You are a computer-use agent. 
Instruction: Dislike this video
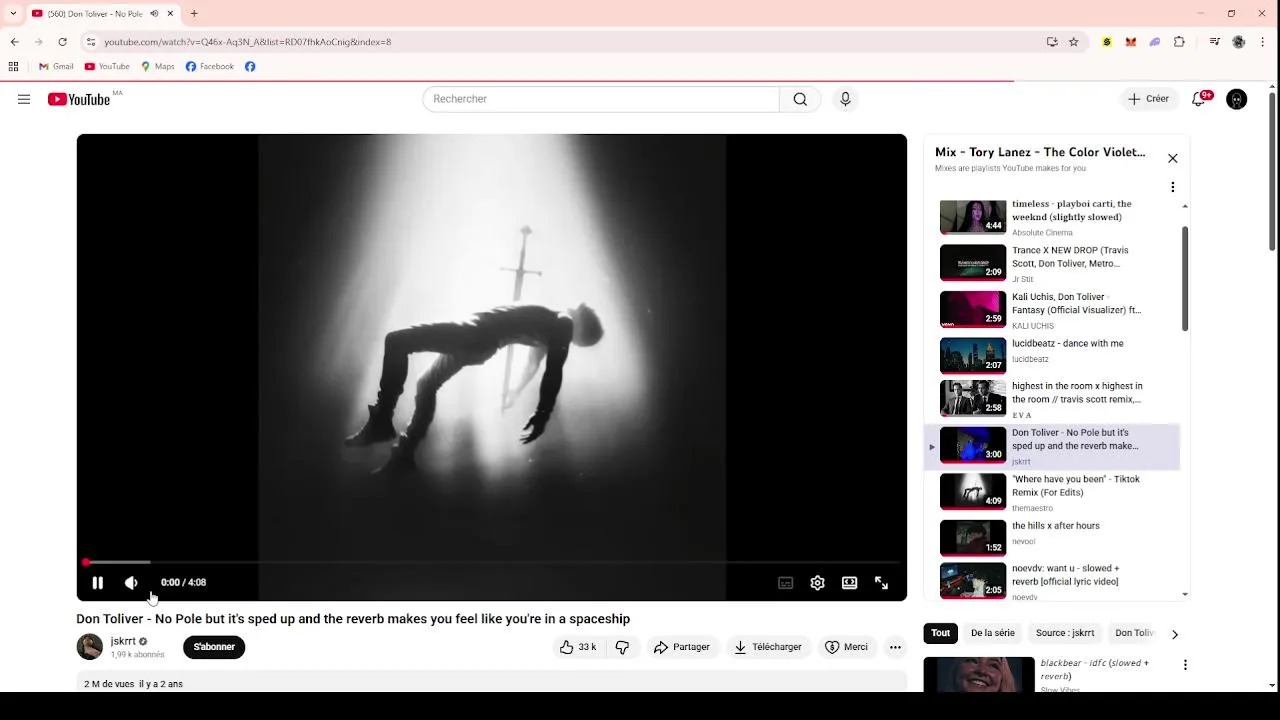622,647
